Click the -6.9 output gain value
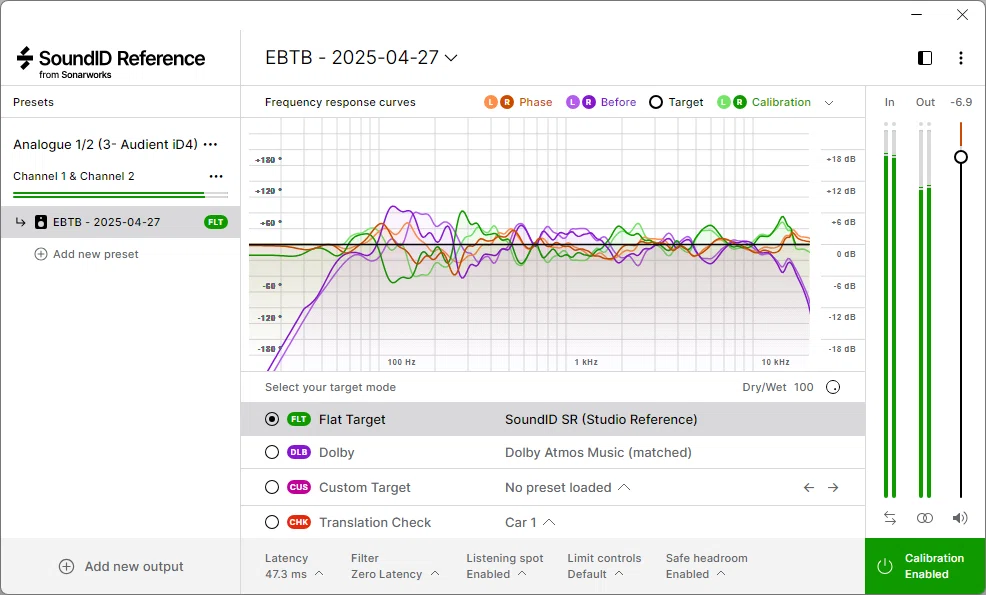 [960, 102]
